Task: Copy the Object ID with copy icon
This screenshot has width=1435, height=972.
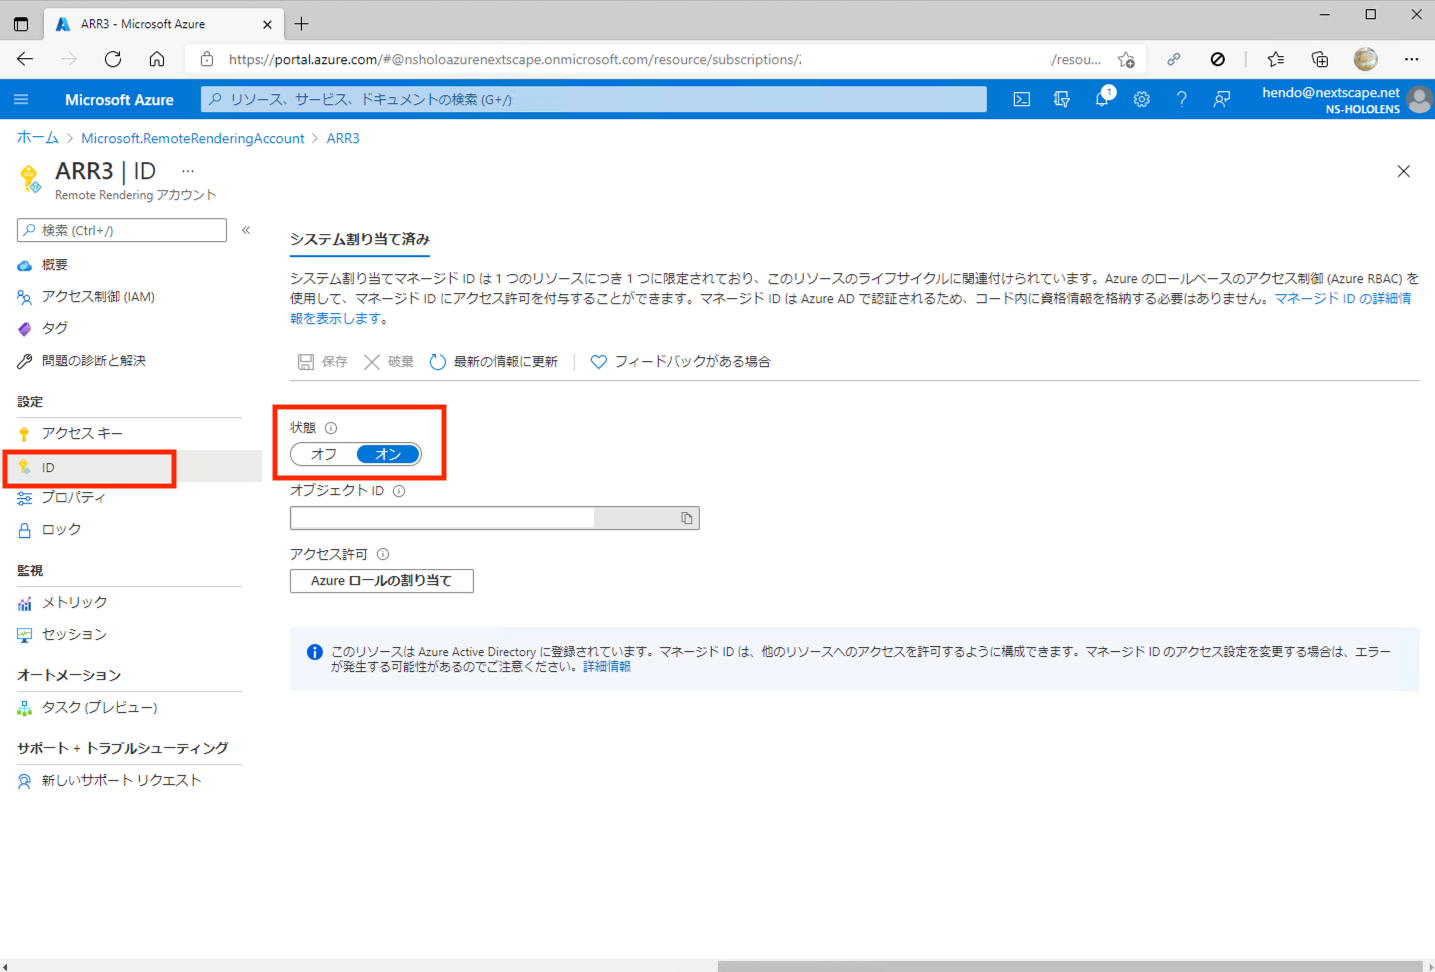Action: coord(686,518)
